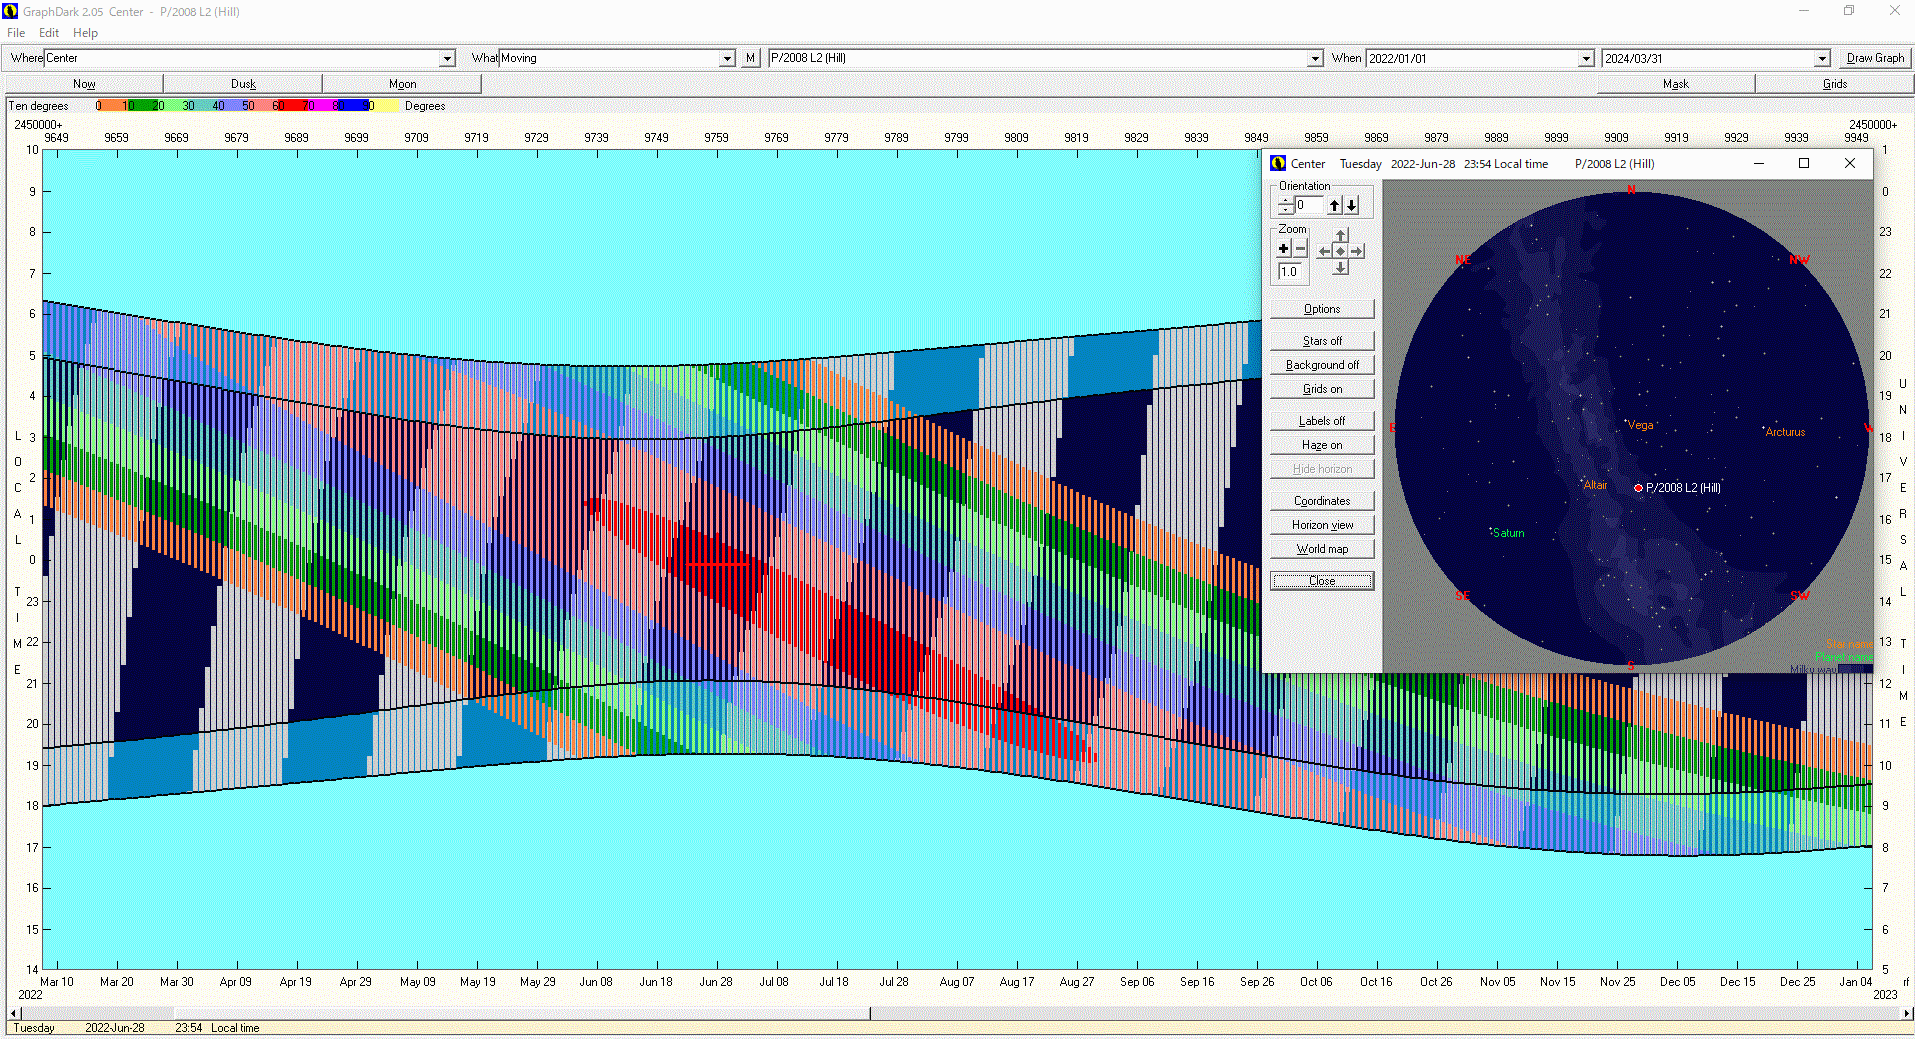
Task: Click the red 60-degree legend swatch
Action: pos(291,106)
